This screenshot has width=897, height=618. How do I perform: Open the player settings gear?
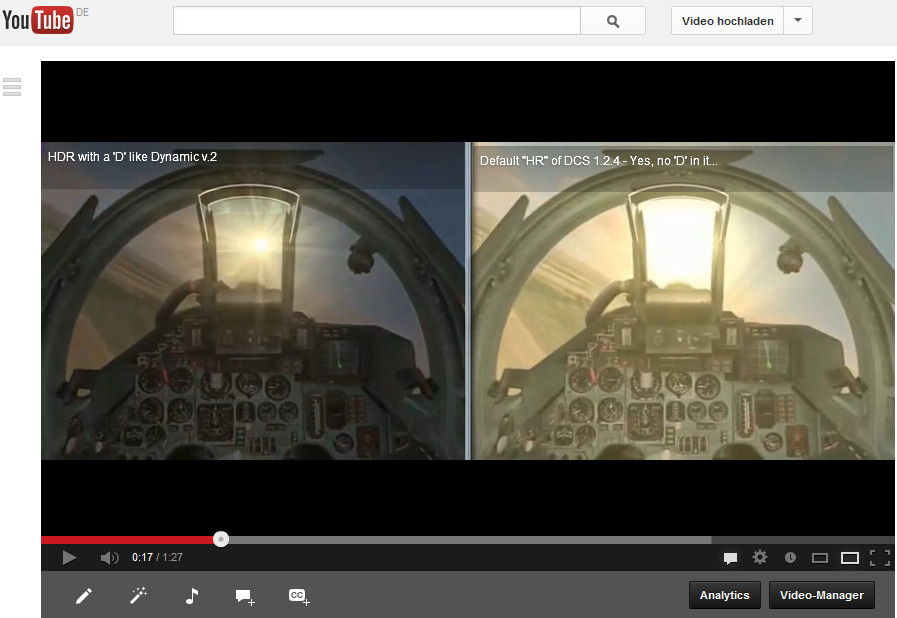tap(760, 557)
